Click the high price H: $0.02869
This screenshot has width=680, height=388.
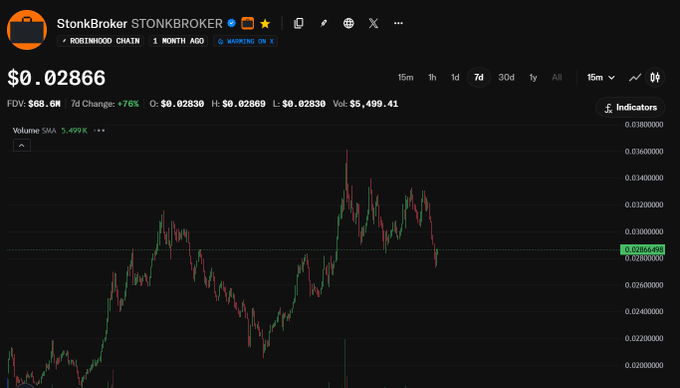(x=238, y=104)
